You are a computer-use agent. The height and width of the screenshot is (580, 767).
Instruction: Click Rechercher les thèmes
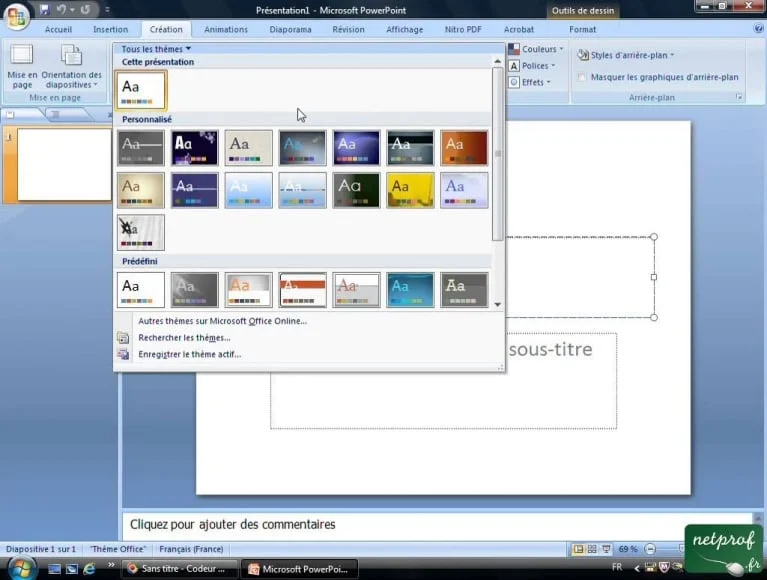tap(184, 338)
